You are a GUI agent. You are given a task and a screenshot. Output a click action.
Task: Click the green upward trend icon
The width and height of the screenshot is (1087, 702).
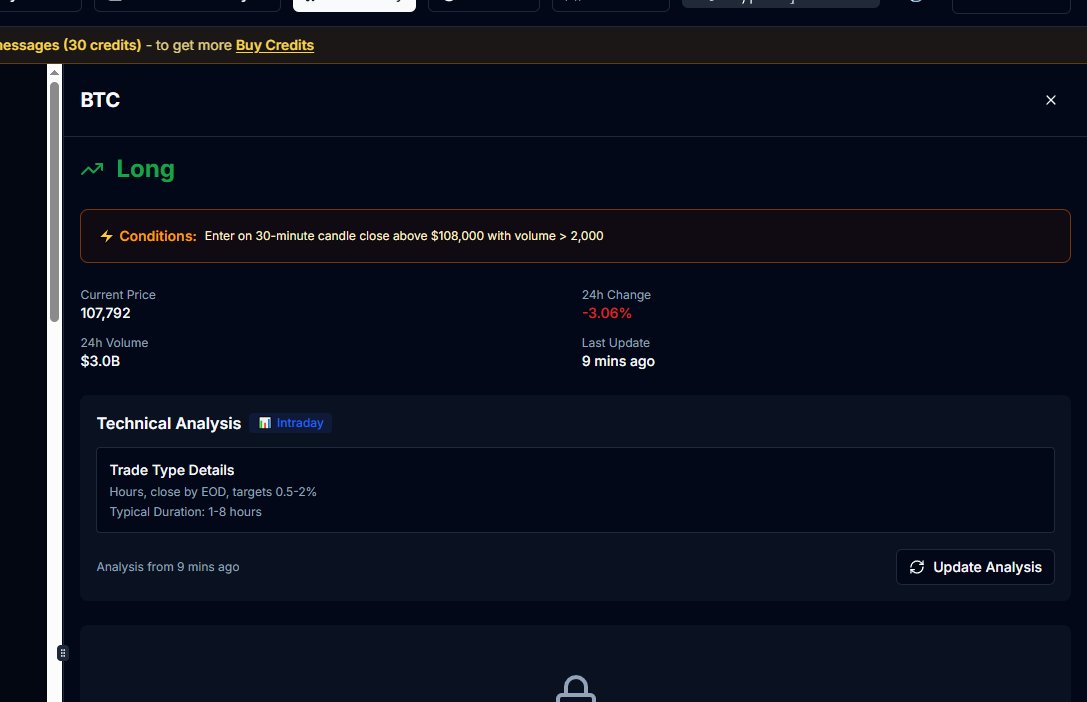point(92,169)
